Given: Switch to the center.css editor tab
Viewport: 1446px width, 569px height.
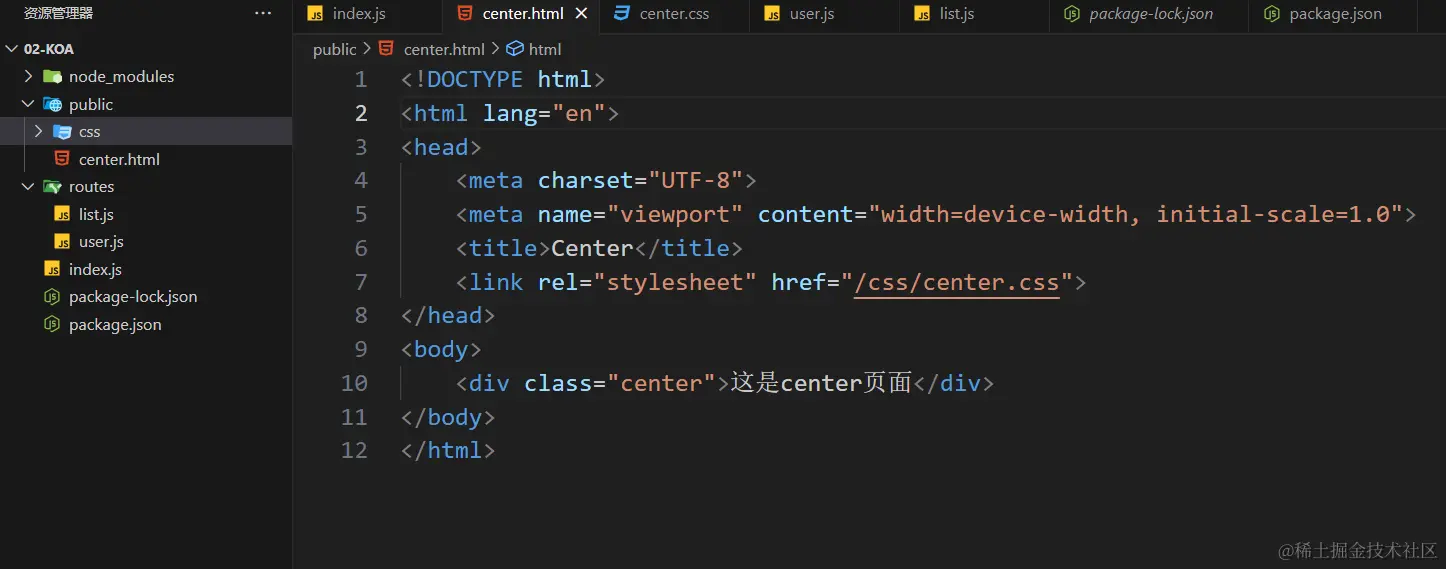Looking at the screenshot, I should pyautogui.click(x=673, y=14).
